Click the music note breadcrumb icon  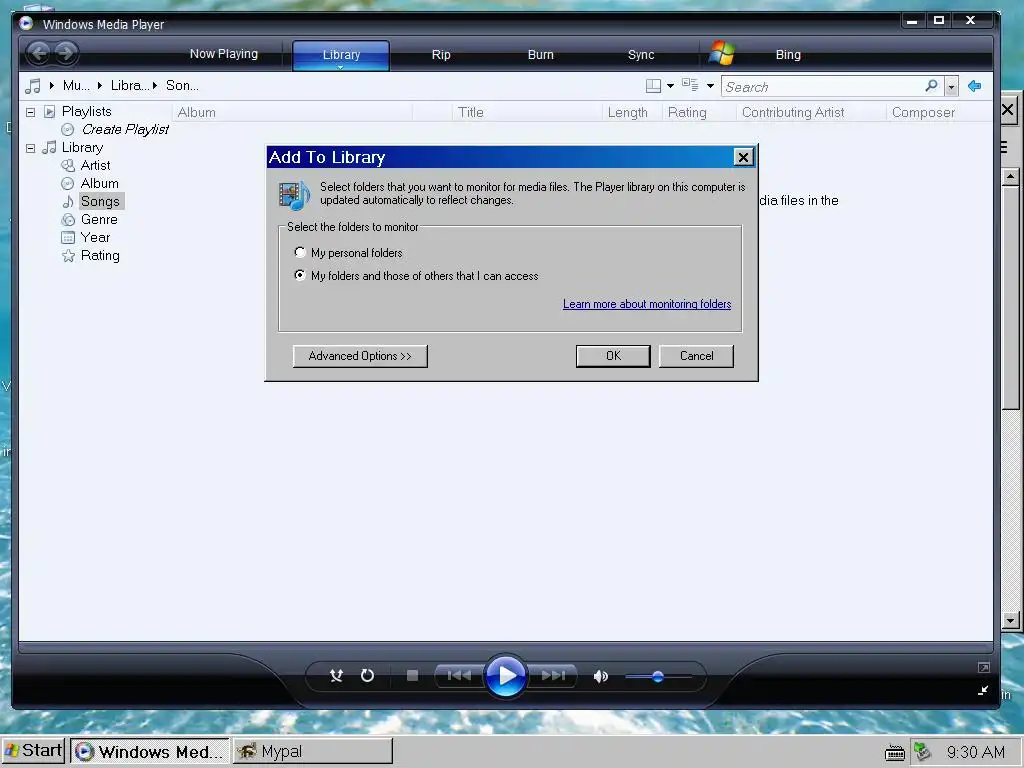point(33,86)
